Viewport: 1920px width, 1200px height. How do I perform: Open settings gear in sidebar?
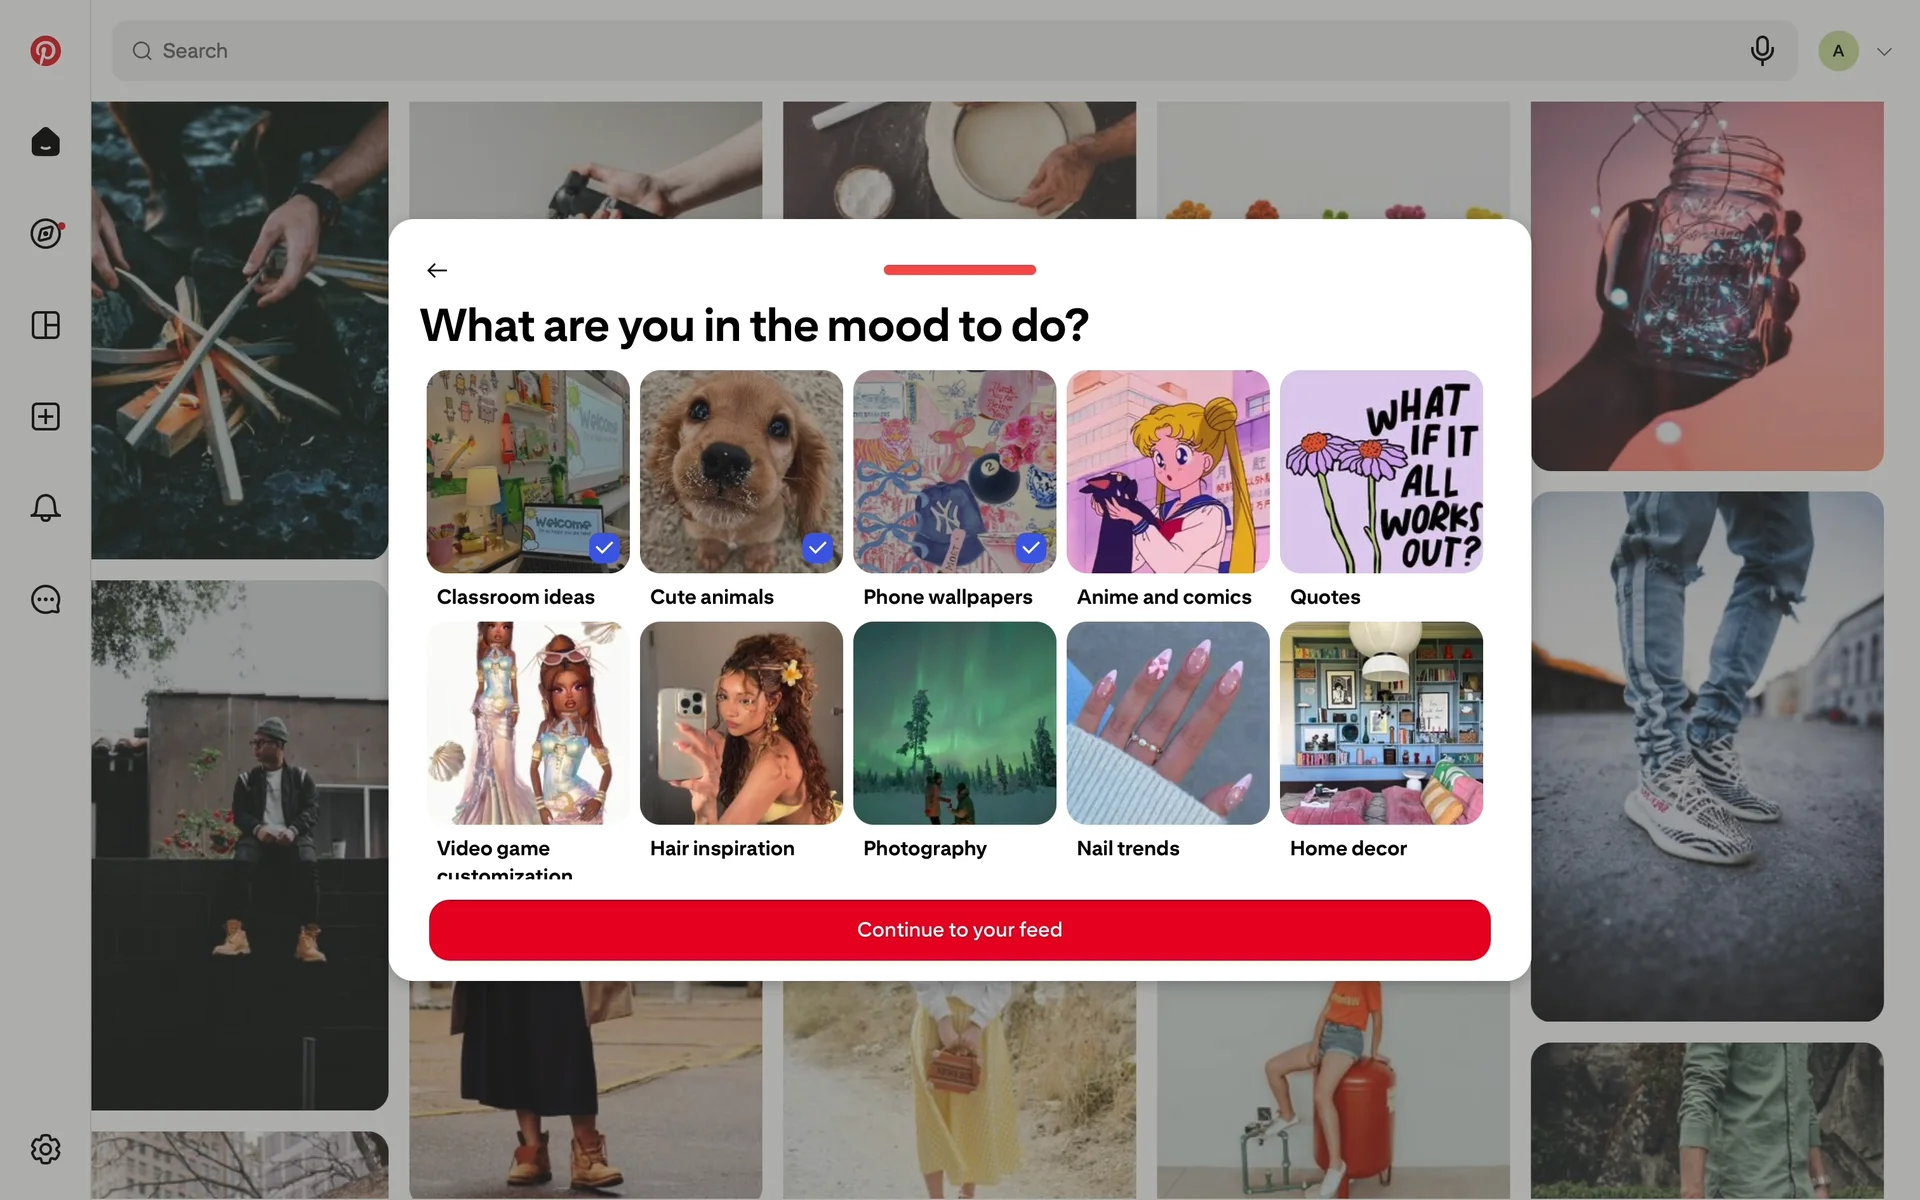click(x=45, y=1149)
